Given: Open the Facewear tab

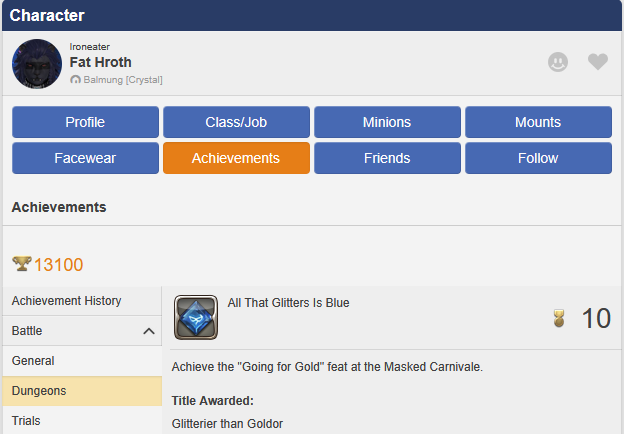Looking at the screenshot, I should pos(85,158).
